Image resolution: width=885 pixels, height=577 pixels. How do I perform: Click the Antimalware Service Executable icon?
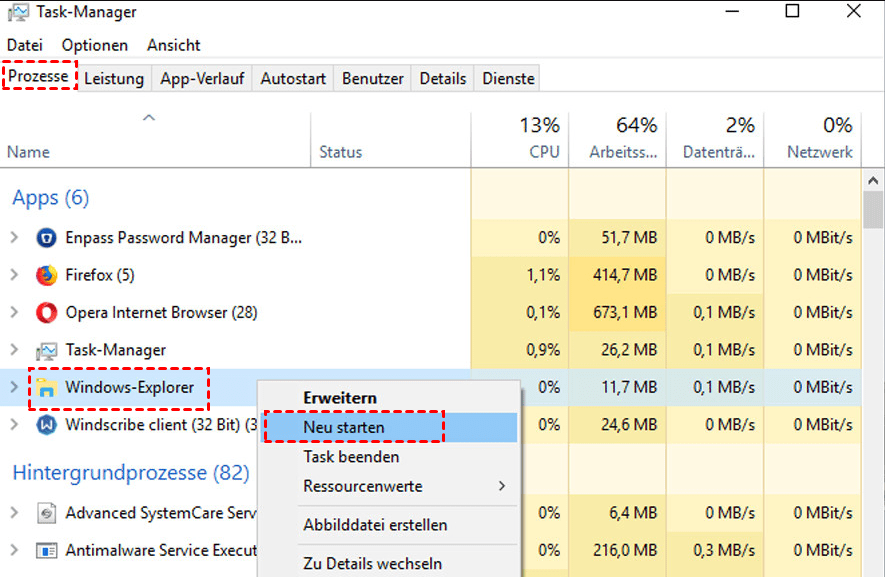tap(46, 551)
